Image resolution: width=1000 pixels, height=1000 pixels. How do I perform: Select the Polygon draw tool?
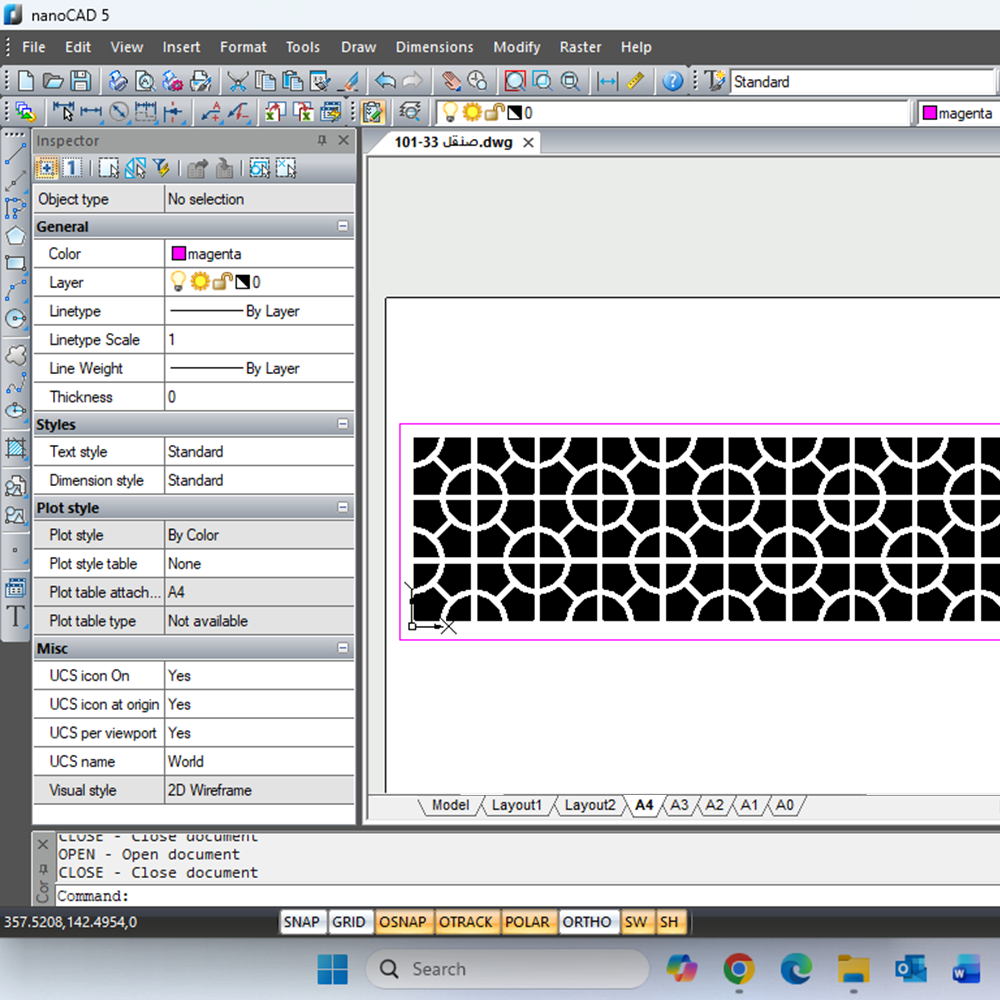(15, 236)
